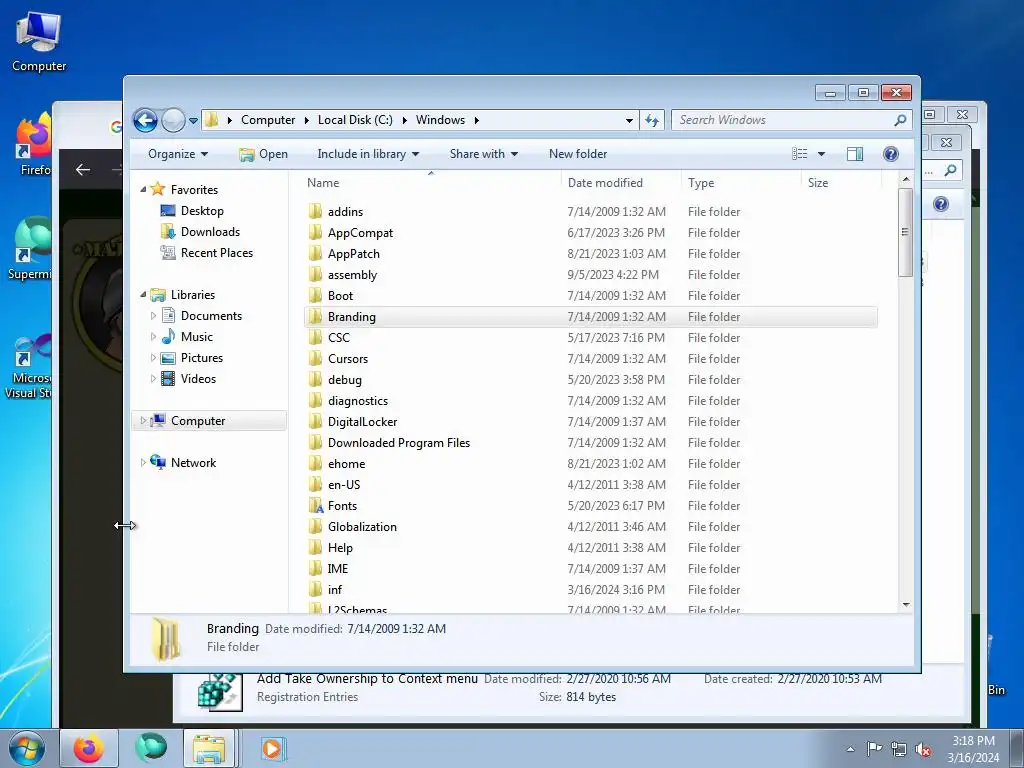Click the scrollbar up arrow

coord(905,179)
